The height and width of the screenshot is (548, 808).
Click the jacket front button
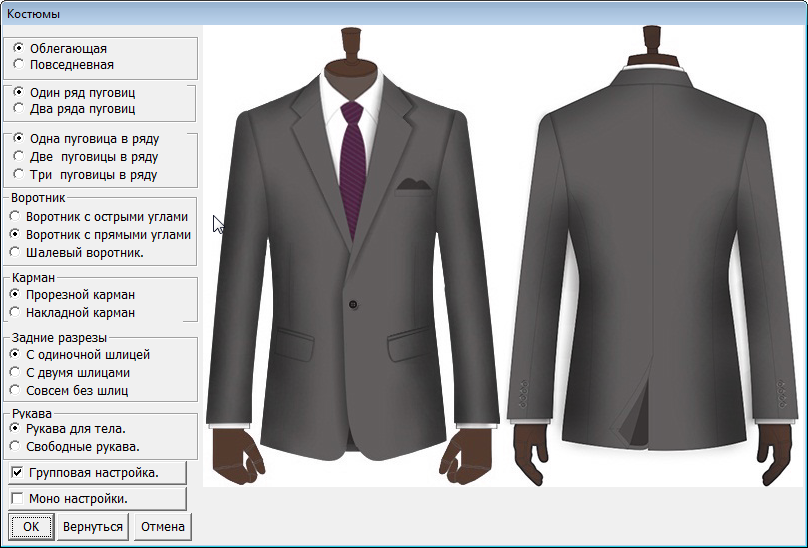coord(354,303)
